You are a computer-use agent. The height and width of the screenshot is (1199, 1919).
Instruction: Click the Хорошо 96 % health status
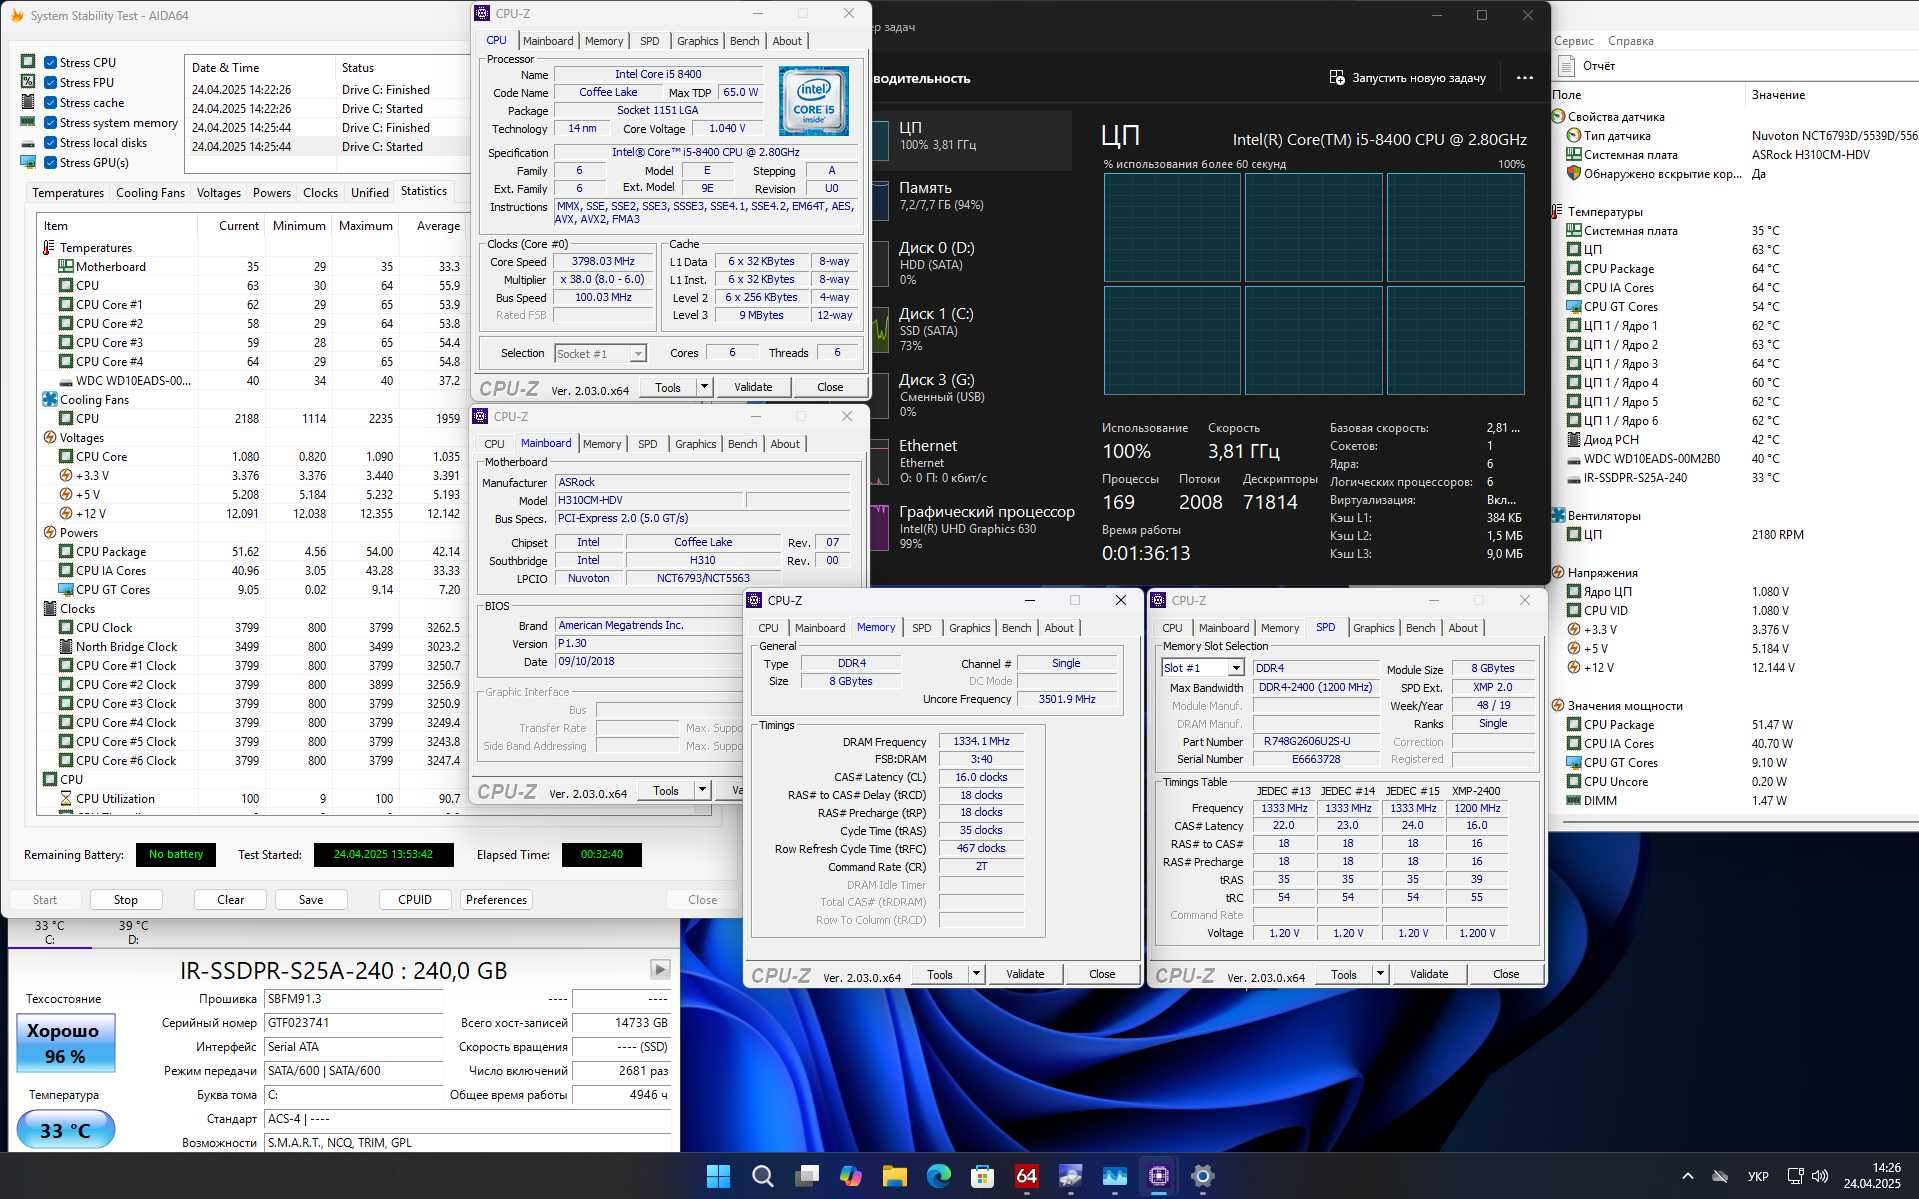pyautogui.click(x=66, y=1043)
